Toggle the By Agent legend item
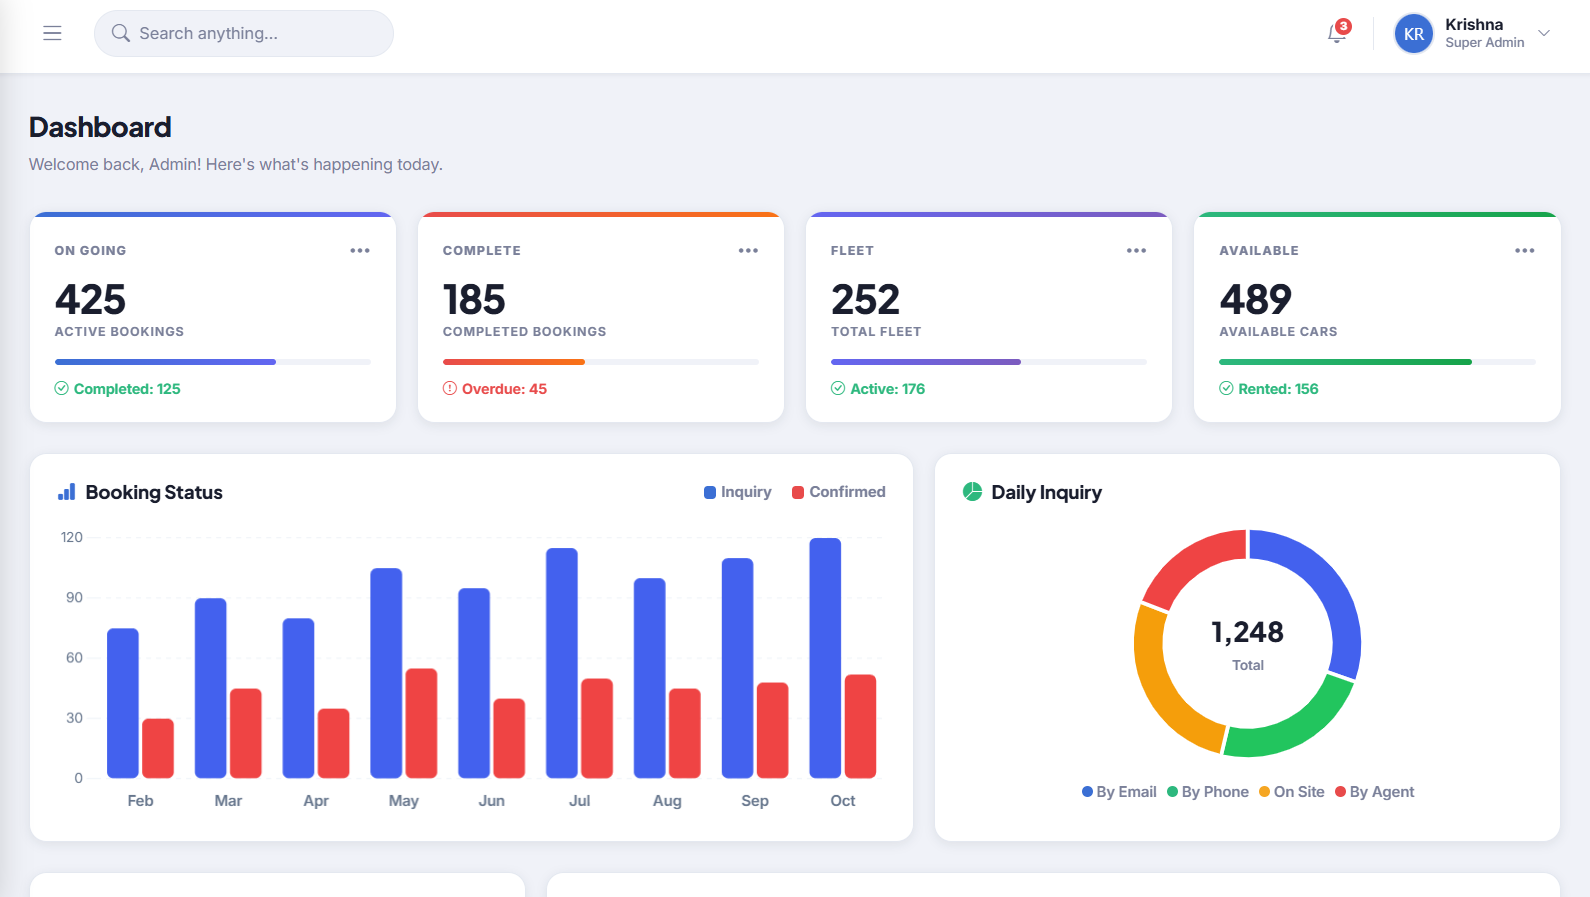Image resolution: width=1590 pixels, height=897 pixels. pyautogui.click(x=1375, y=792)
